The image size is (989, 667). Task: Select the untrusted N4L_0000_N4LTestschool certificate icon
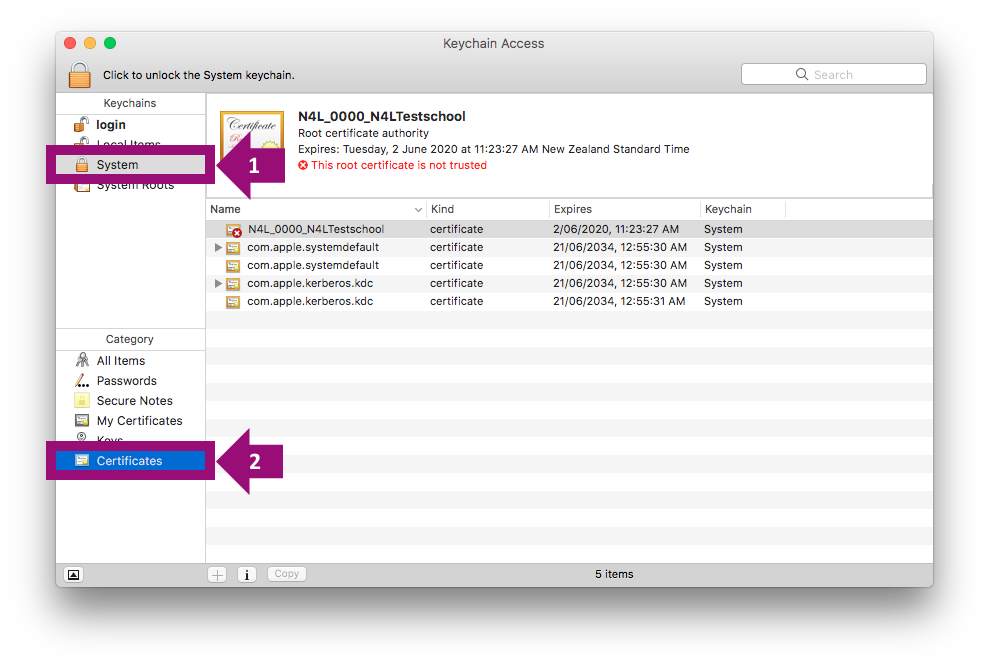click(x=234, y=230)
